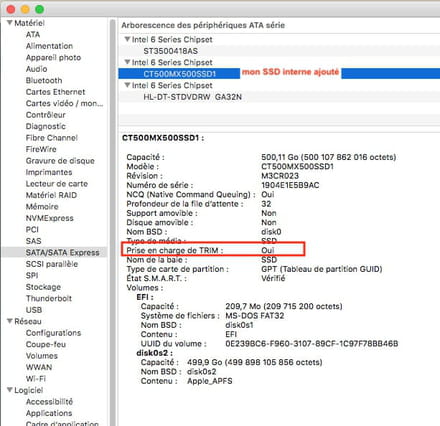440x426 pixels.
Task: Click the EFI volume heading
Action: 145,297
